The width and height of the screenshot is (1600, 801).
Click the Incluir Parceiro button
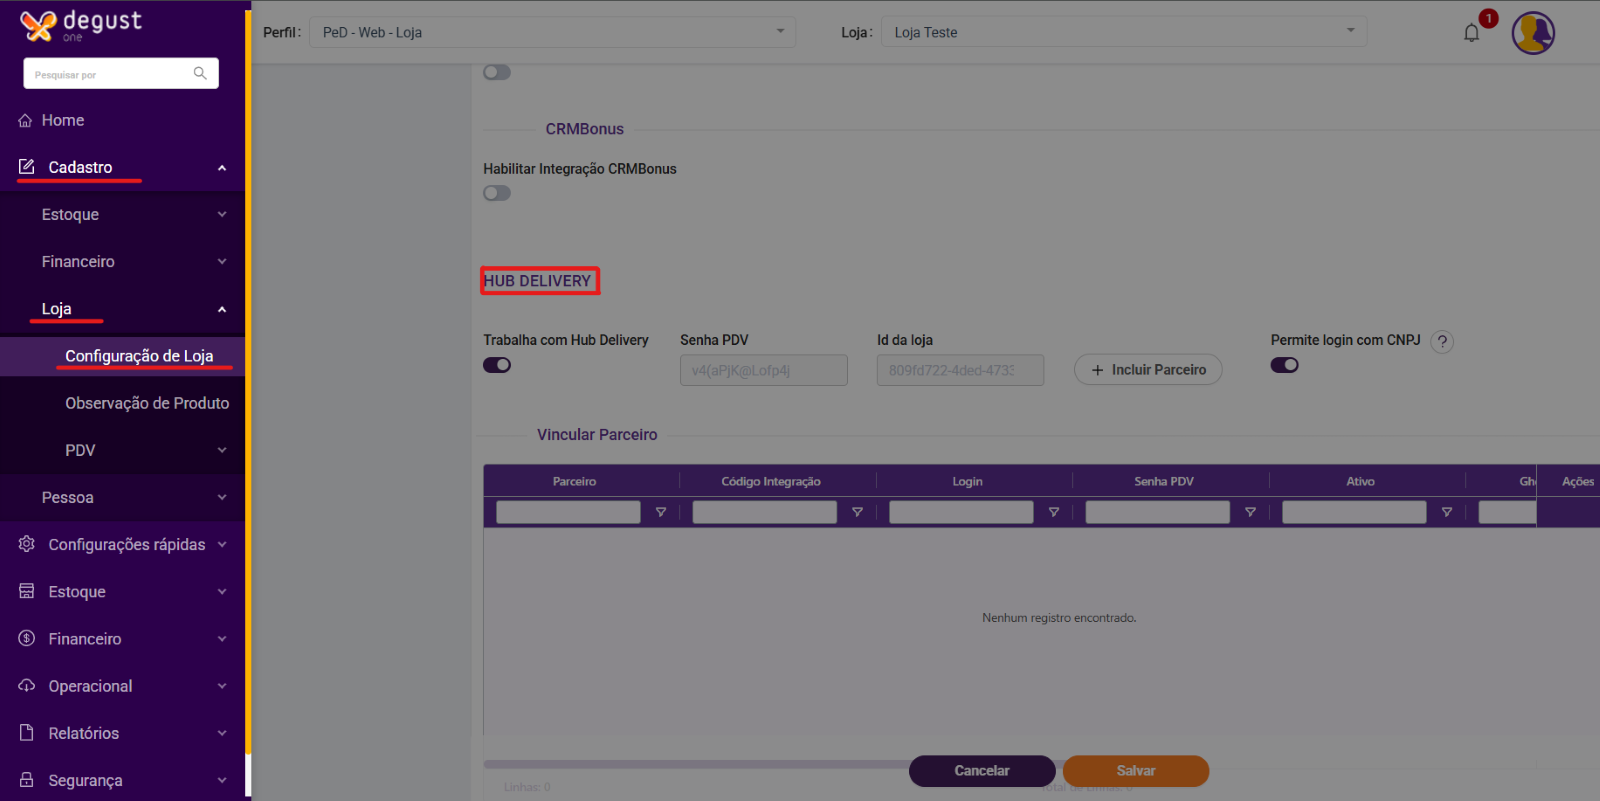[1148, 370]
